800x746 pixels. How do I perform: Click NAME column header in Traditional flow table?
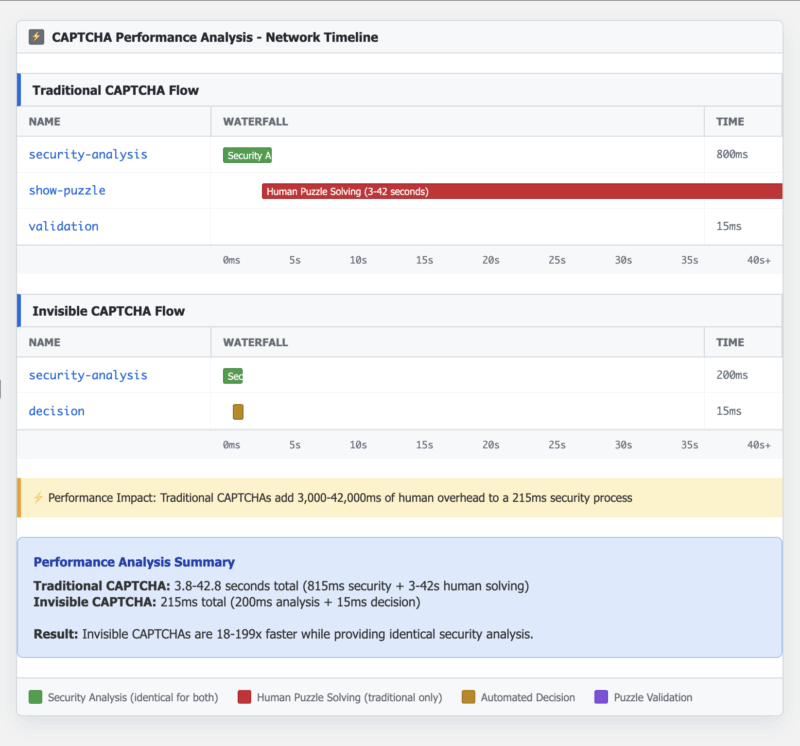tap(44, 121)
